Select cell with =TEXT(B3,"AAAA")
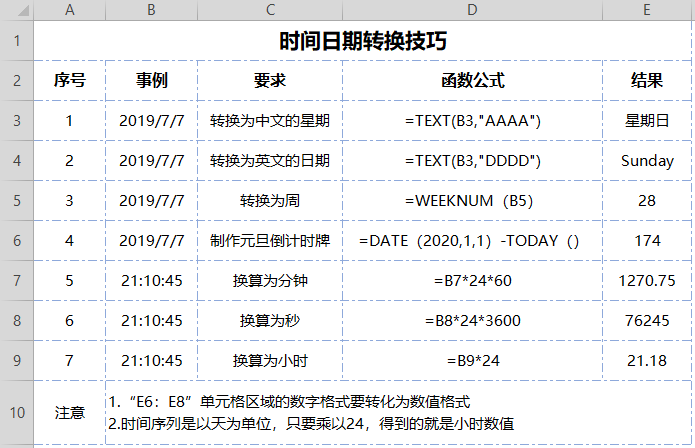Viewport: 695px width, 448px height. click(472, 121)
